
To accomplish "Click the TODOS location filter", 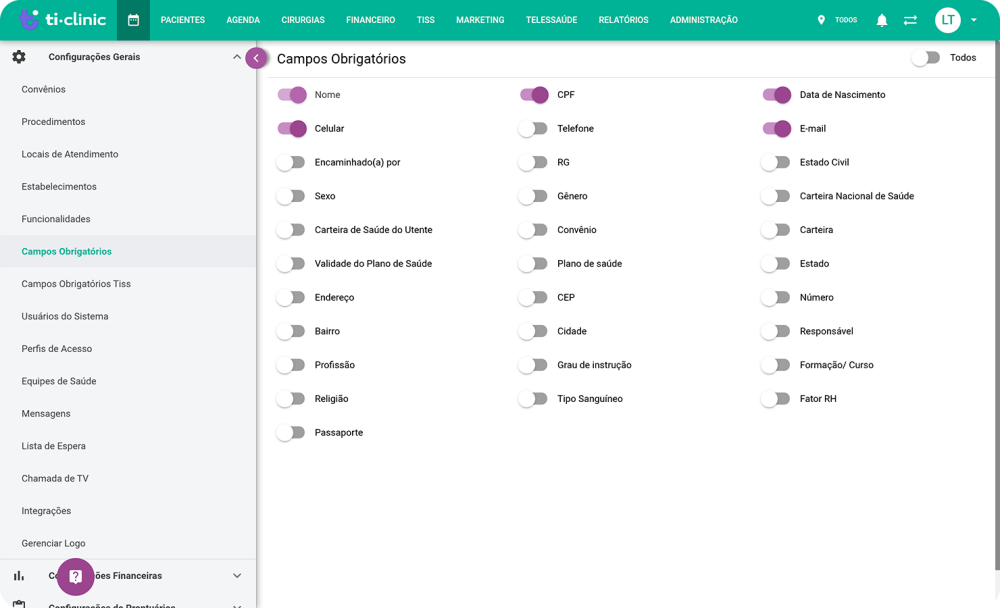I will tap(846, 20).
